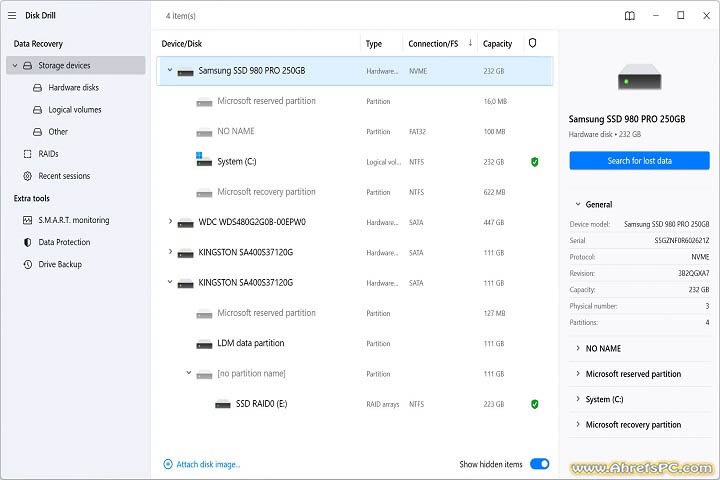Expand Microsoft recovery partition details section
Viewport: 720px width, 480px height.
click(x=578, y=424)
